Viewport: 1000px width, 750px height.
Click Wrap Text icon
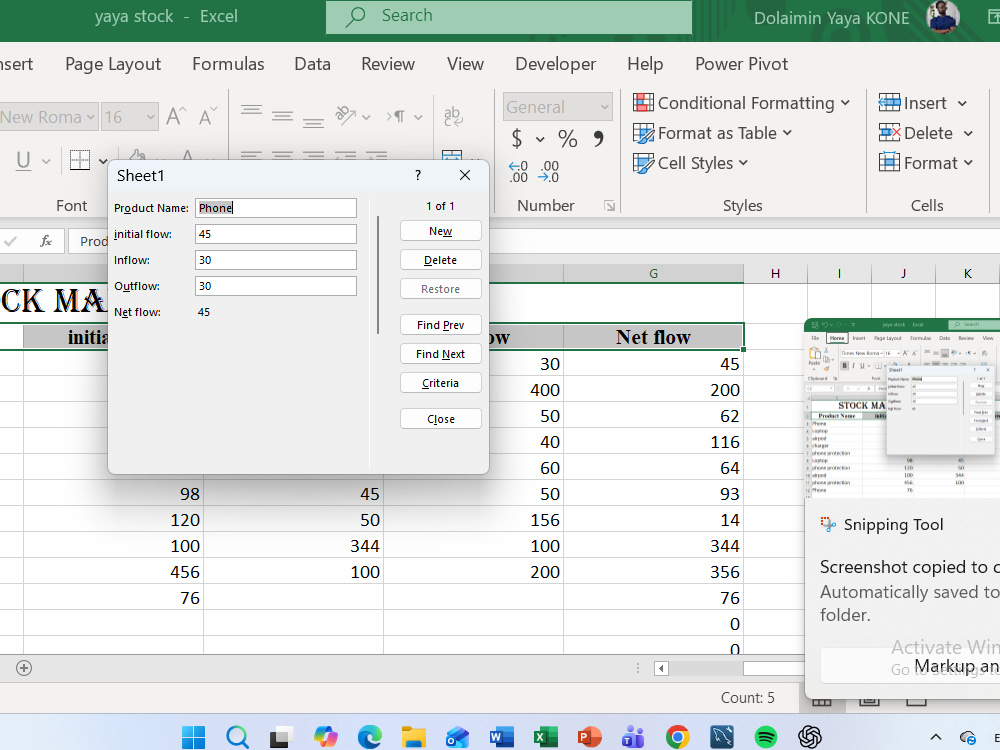pos(453,116)
